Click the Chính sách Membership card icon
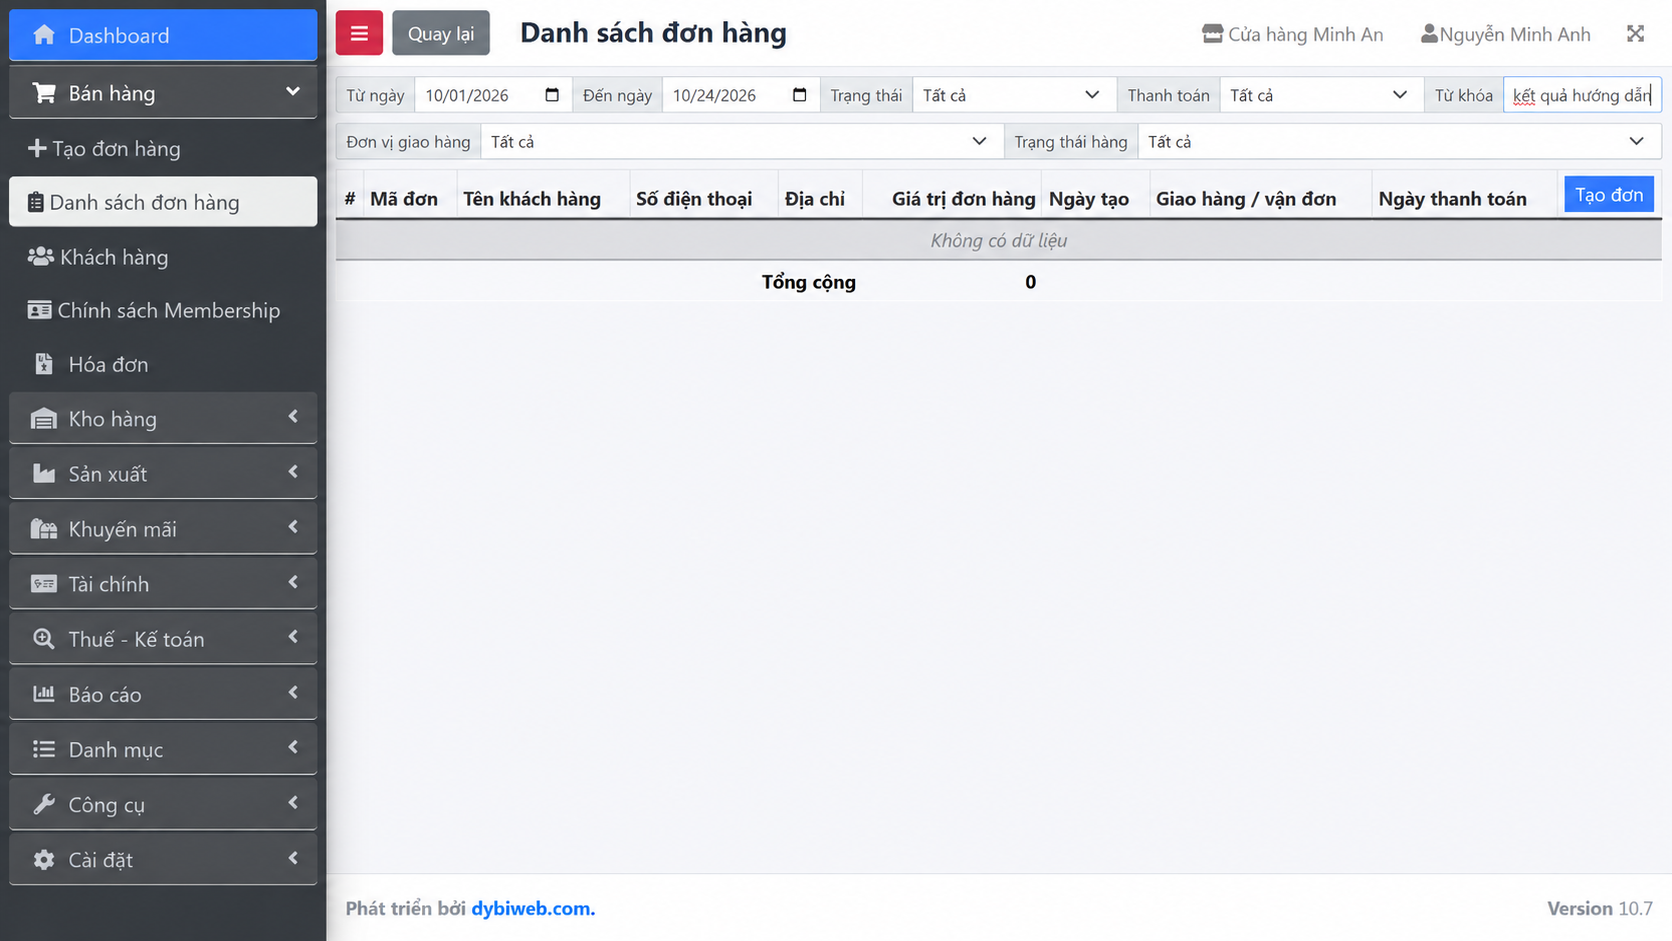1672x941 pixels. coord(40,310)
